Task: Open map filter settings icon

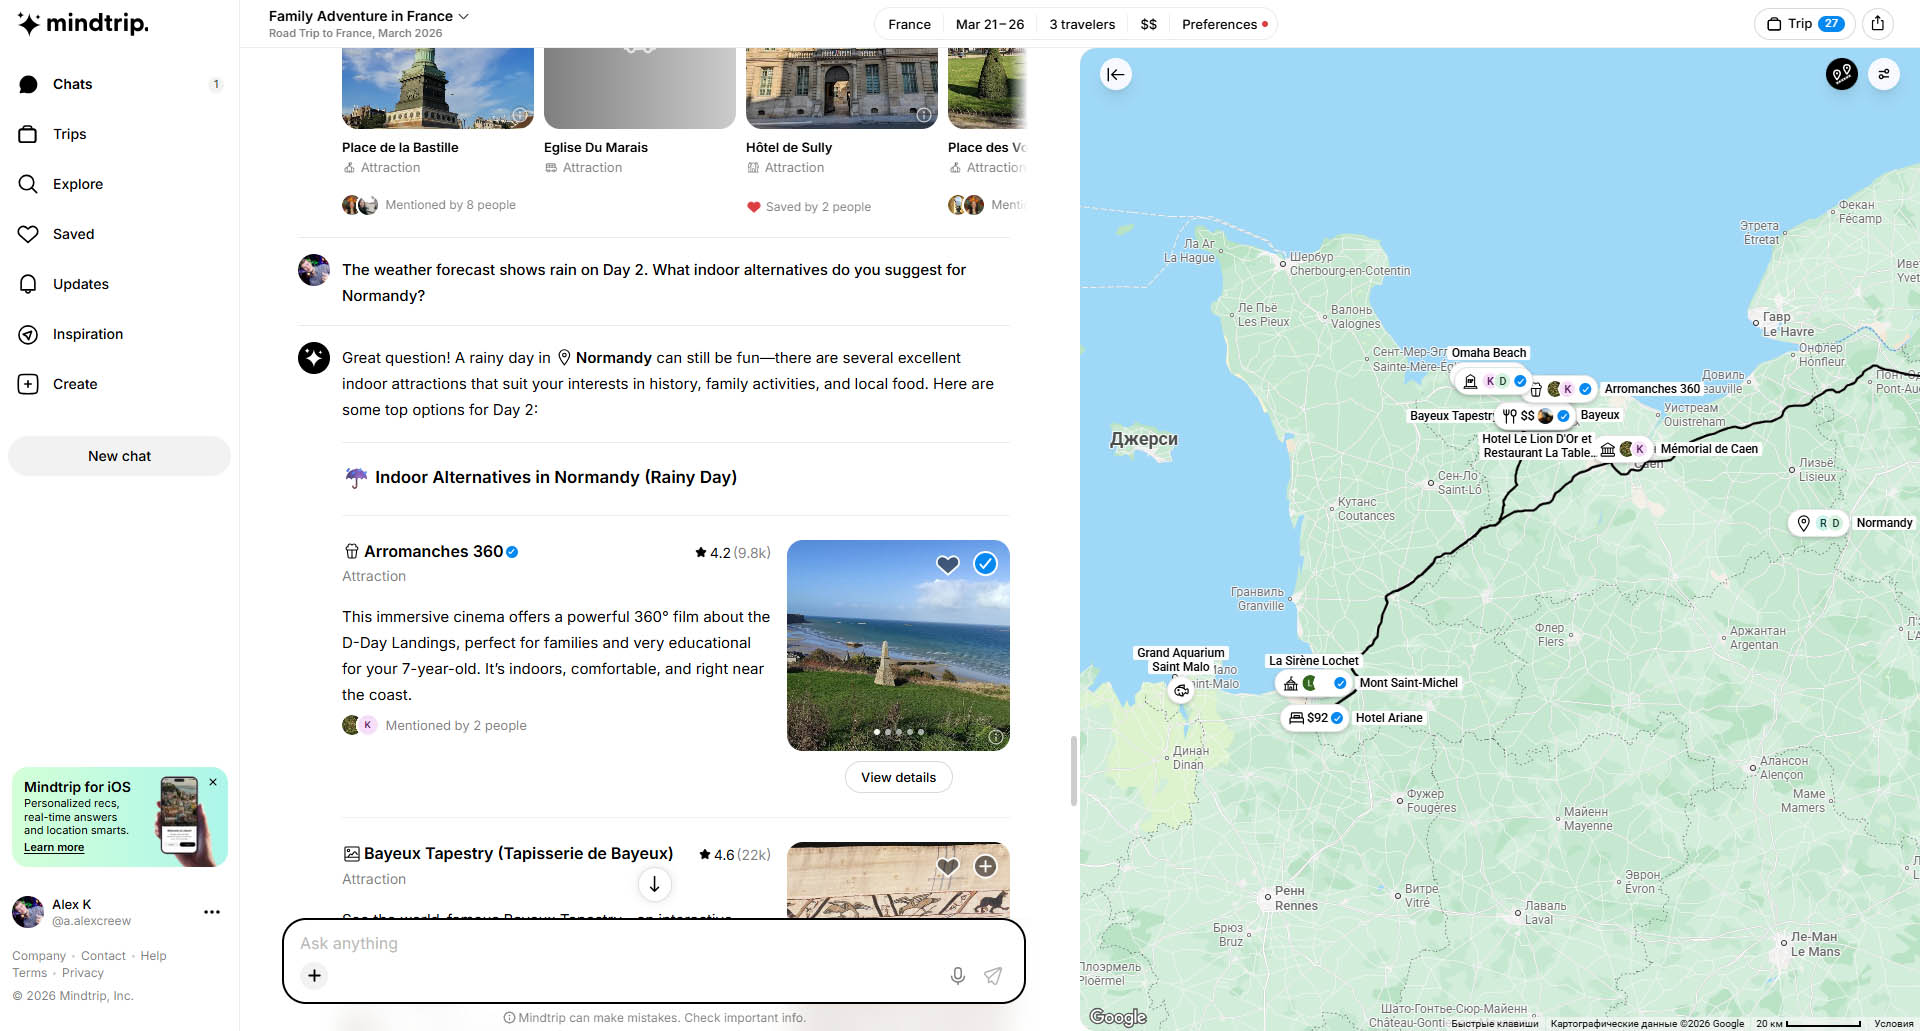Action: (1884, 74)
